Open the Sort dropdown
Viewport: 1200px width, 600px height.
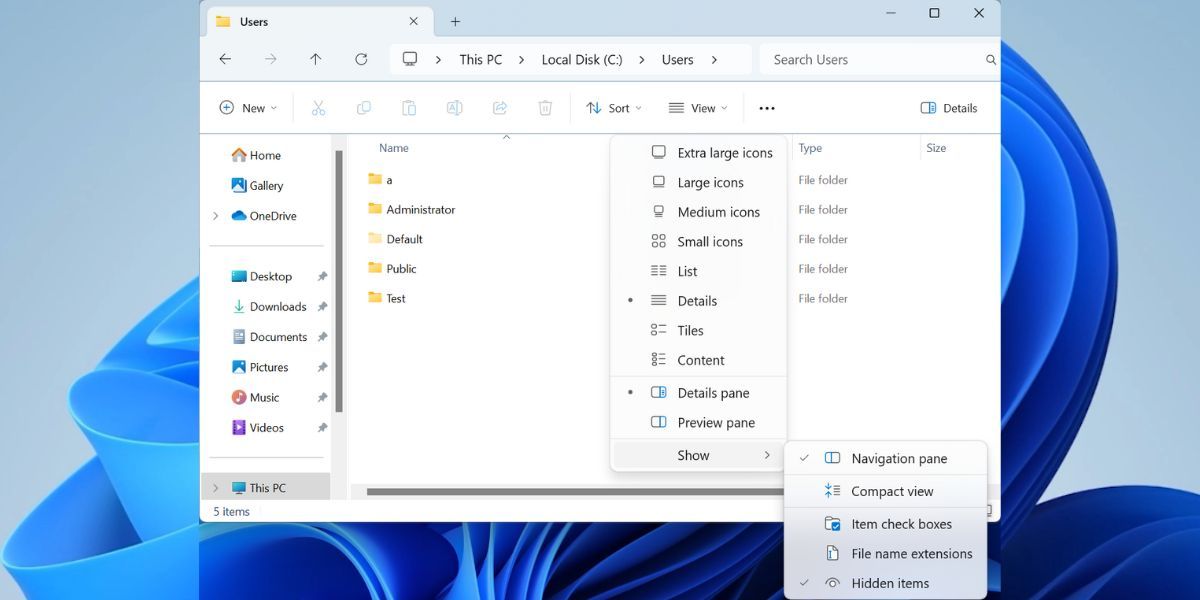tap(613, 107)
